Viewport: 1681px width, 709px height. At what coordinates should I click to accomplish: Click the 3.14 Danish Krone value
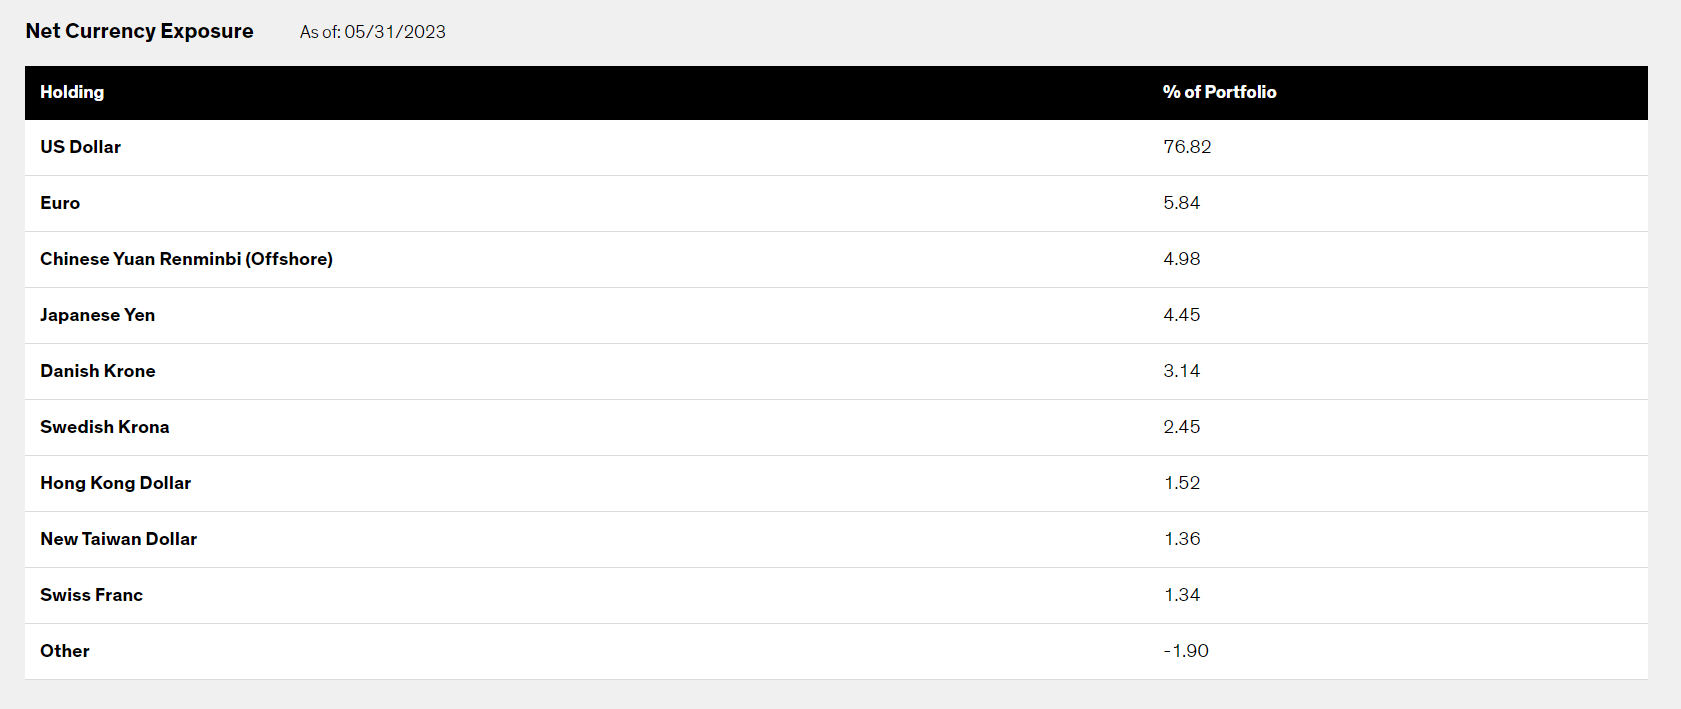coord(1181,371)
